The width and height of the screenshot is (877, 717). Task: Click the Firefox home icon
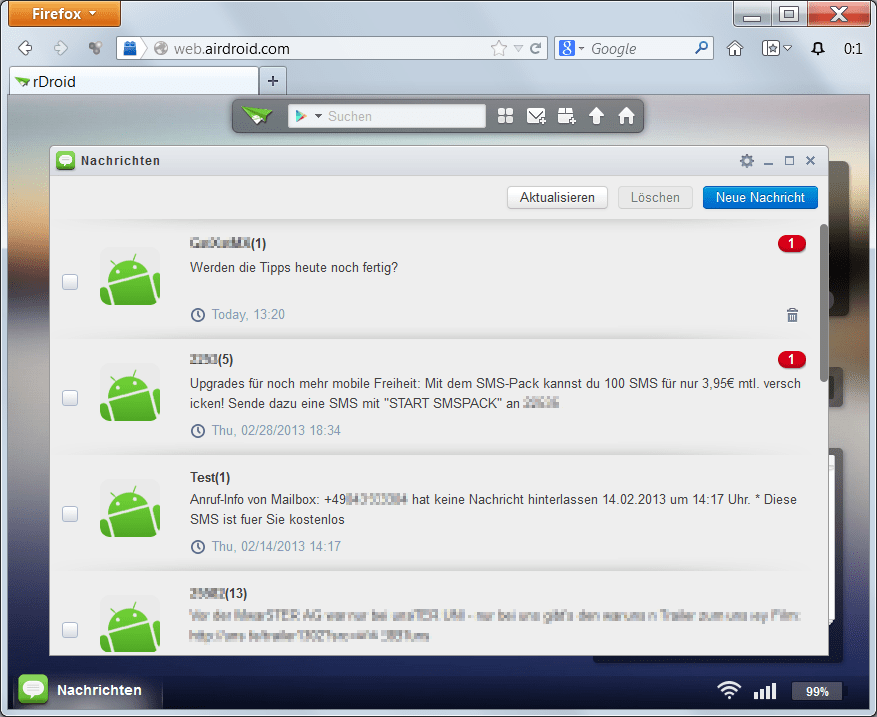click(x=735, y=49)
